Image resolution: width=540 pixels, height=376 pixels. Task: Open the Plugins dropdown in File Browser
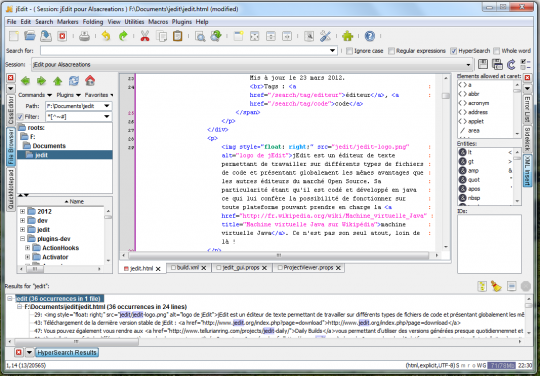point(69,95)
